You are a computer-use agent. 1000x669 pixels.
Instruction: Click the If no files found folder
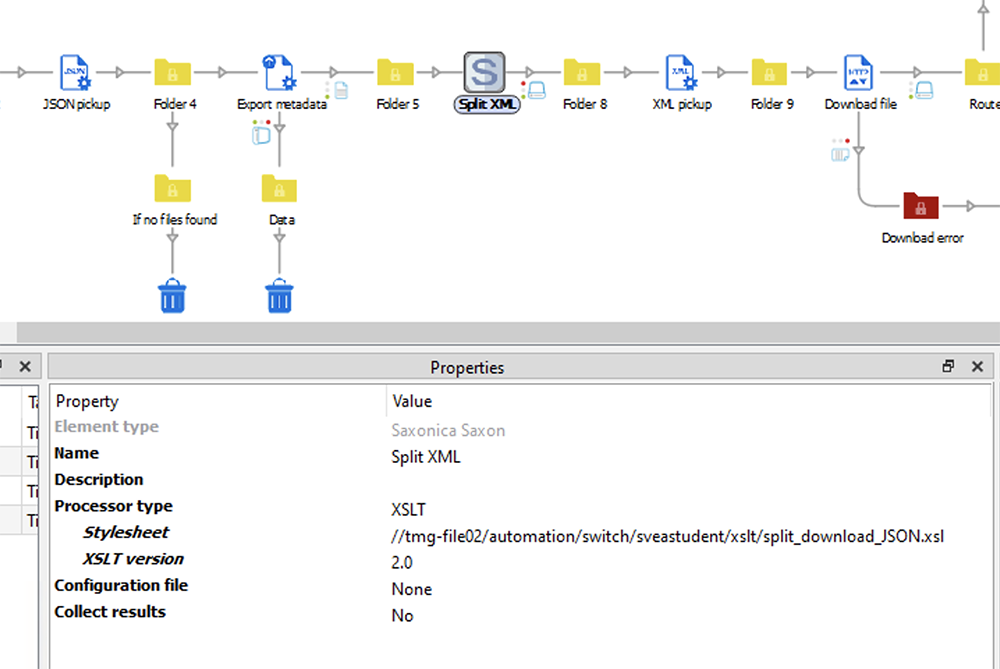tap(172, 188)
